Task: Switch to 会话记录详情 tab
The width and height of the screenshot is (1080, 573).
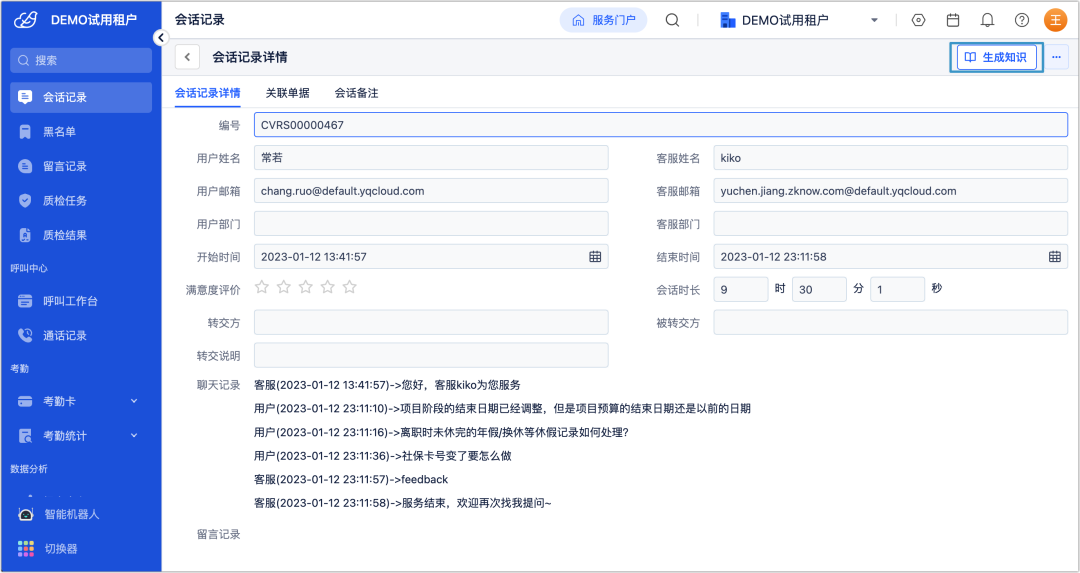Action: tap(207, 93)
